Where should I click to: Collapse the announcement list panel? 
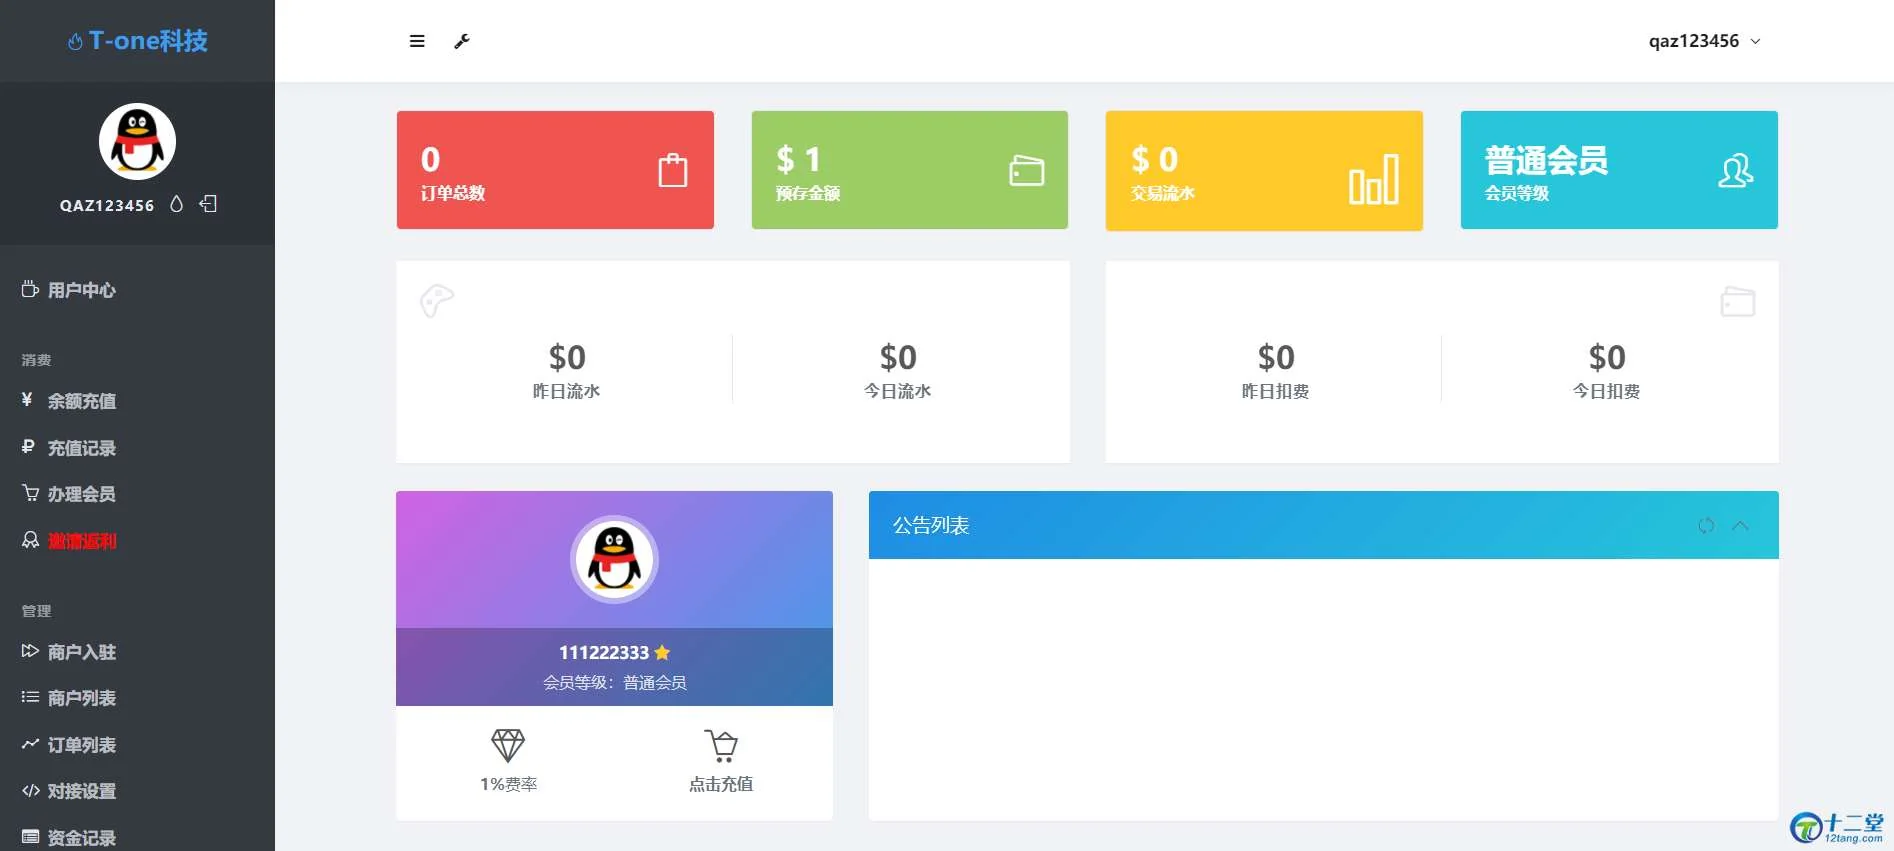pos(1740,526)
